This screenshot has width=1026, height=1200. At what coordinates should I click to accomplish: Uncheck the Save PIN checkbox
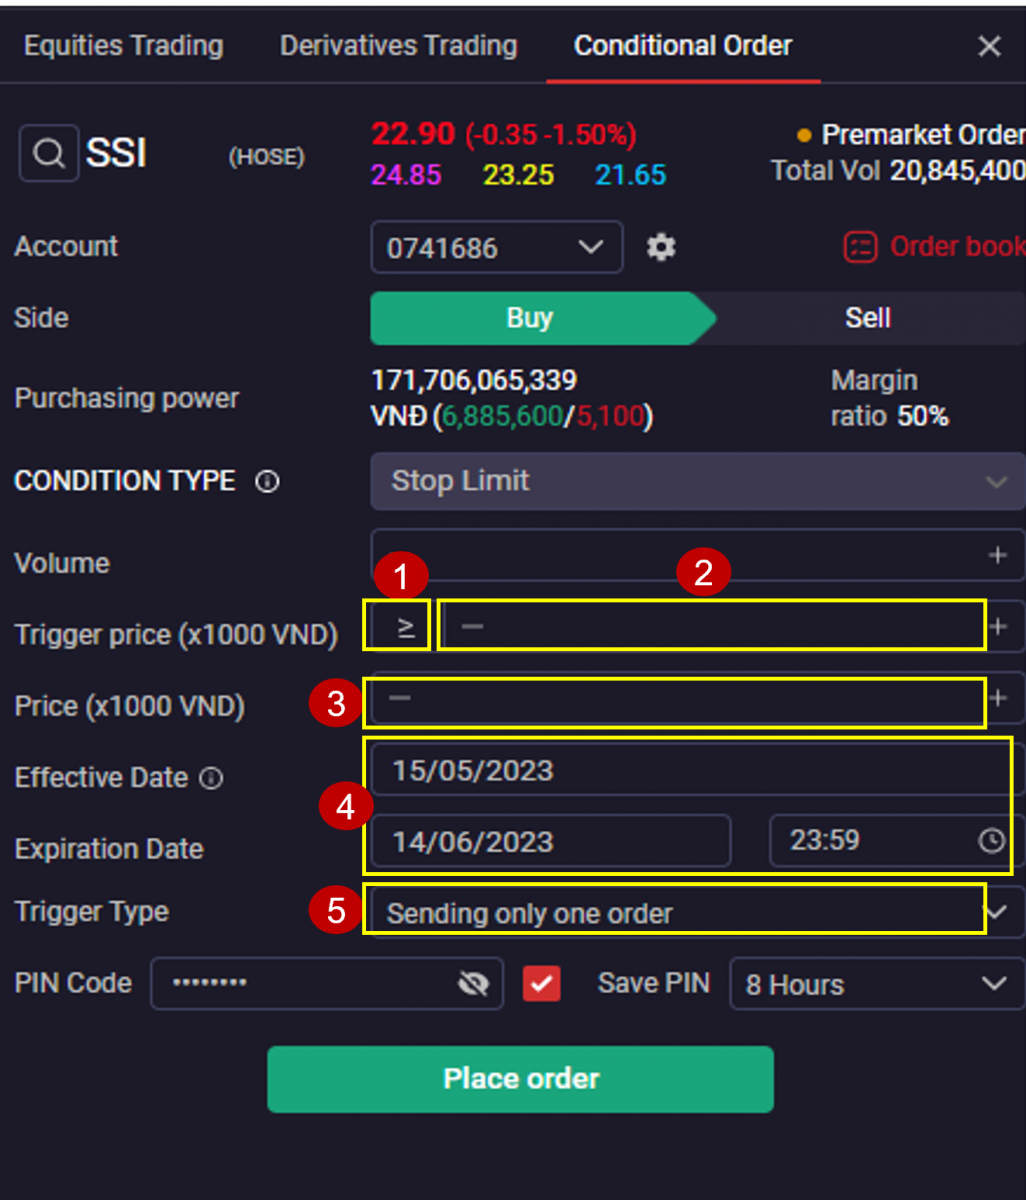tap(542, 984)
